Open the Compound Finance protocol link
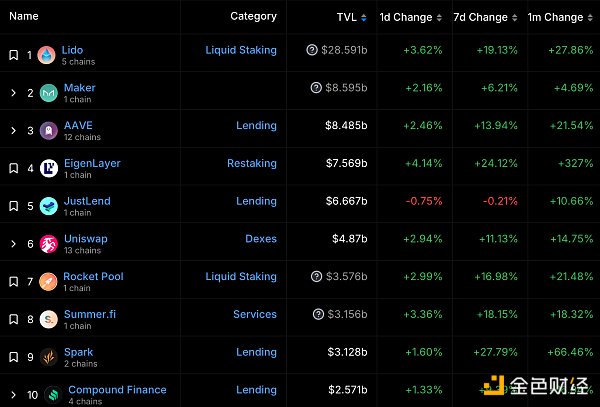Screen dimensions: 600x407 coord(115,390)
